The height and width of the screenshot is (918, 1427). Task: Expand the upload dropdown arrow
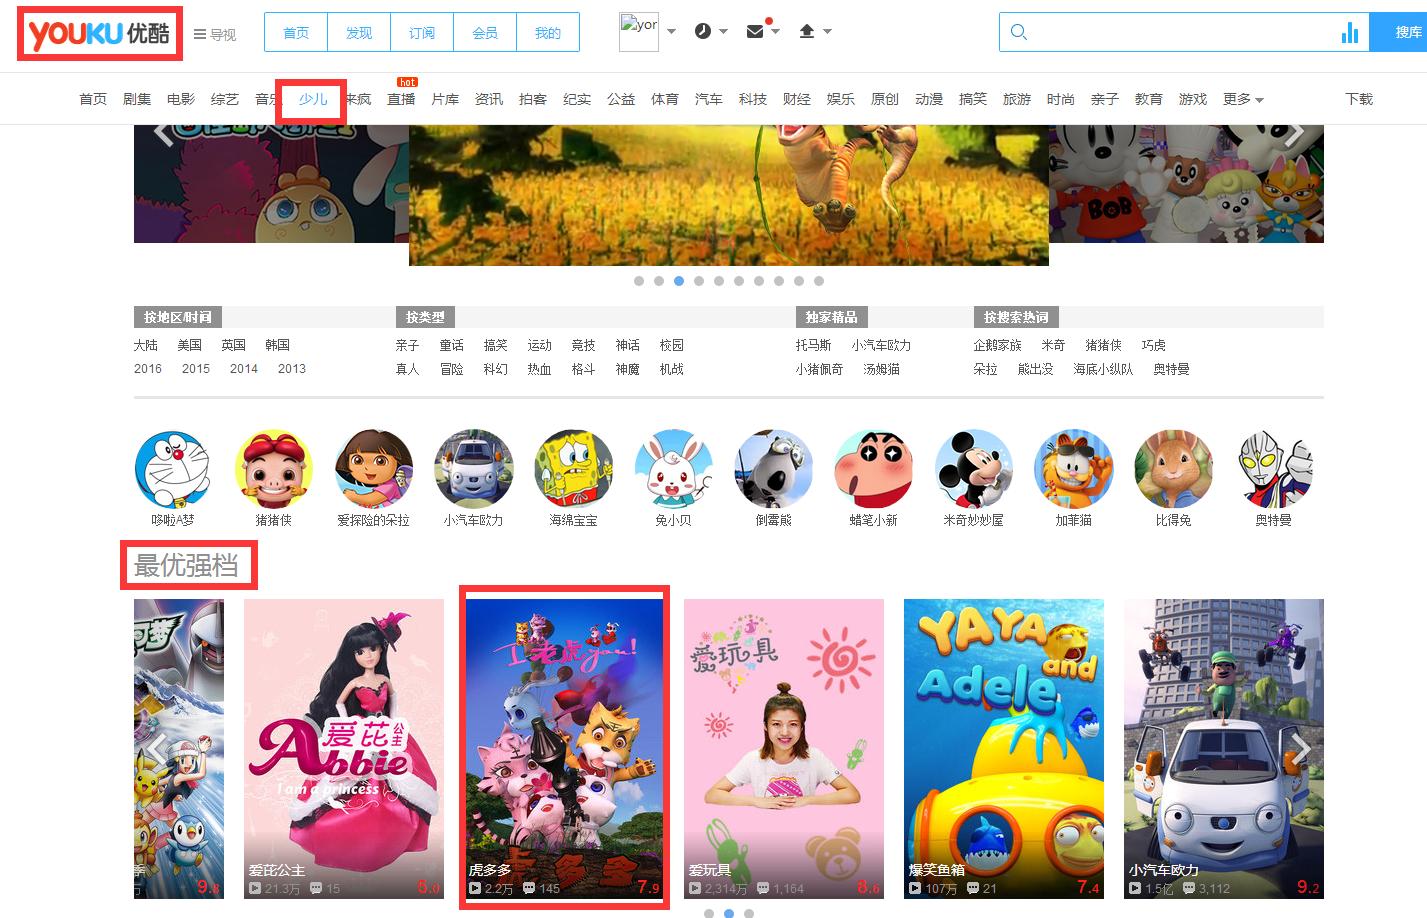click(827, 32)
